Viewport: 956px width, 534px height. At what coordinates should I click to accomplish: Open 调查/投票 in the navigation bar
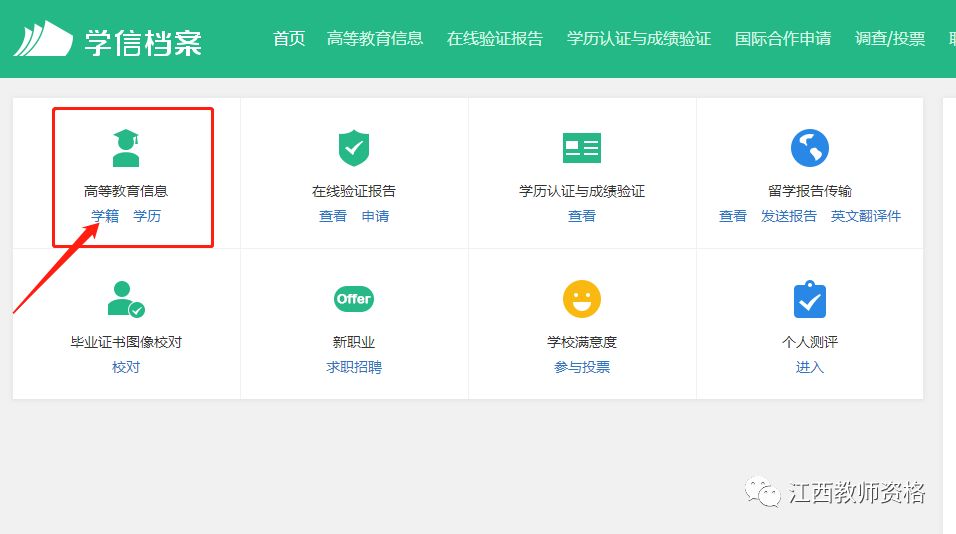(890, 38)
